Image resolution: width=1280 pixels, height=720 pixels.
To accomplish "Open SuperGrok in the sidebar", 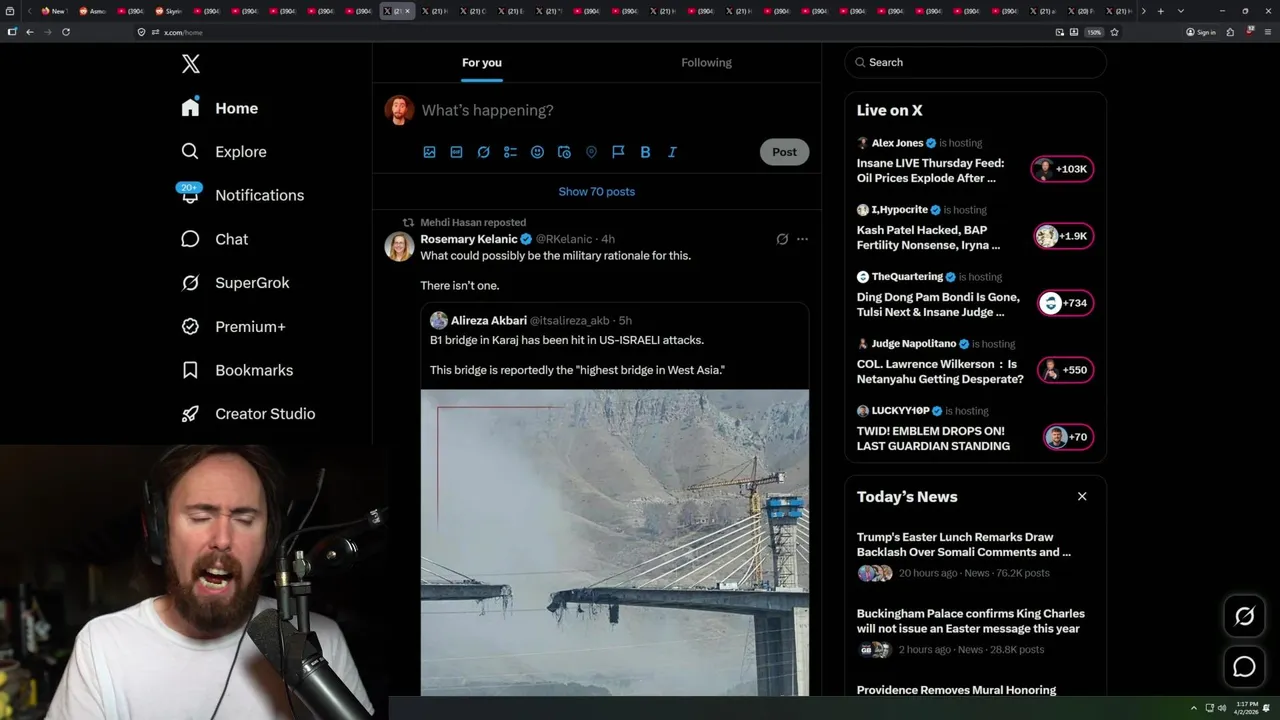I will click(x=235, y=283).
